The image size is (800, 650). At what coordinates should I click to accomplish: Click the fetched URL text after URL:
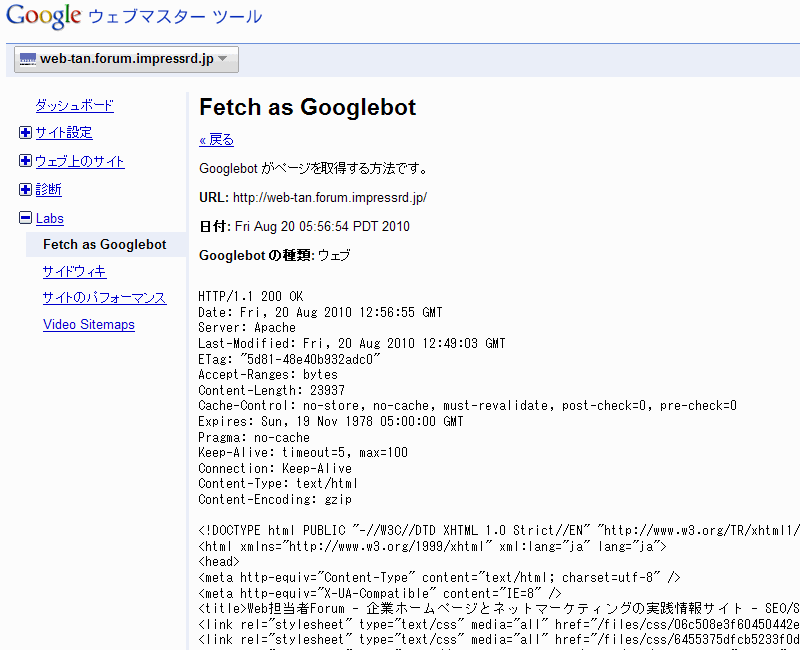click(x=330, y=198)
